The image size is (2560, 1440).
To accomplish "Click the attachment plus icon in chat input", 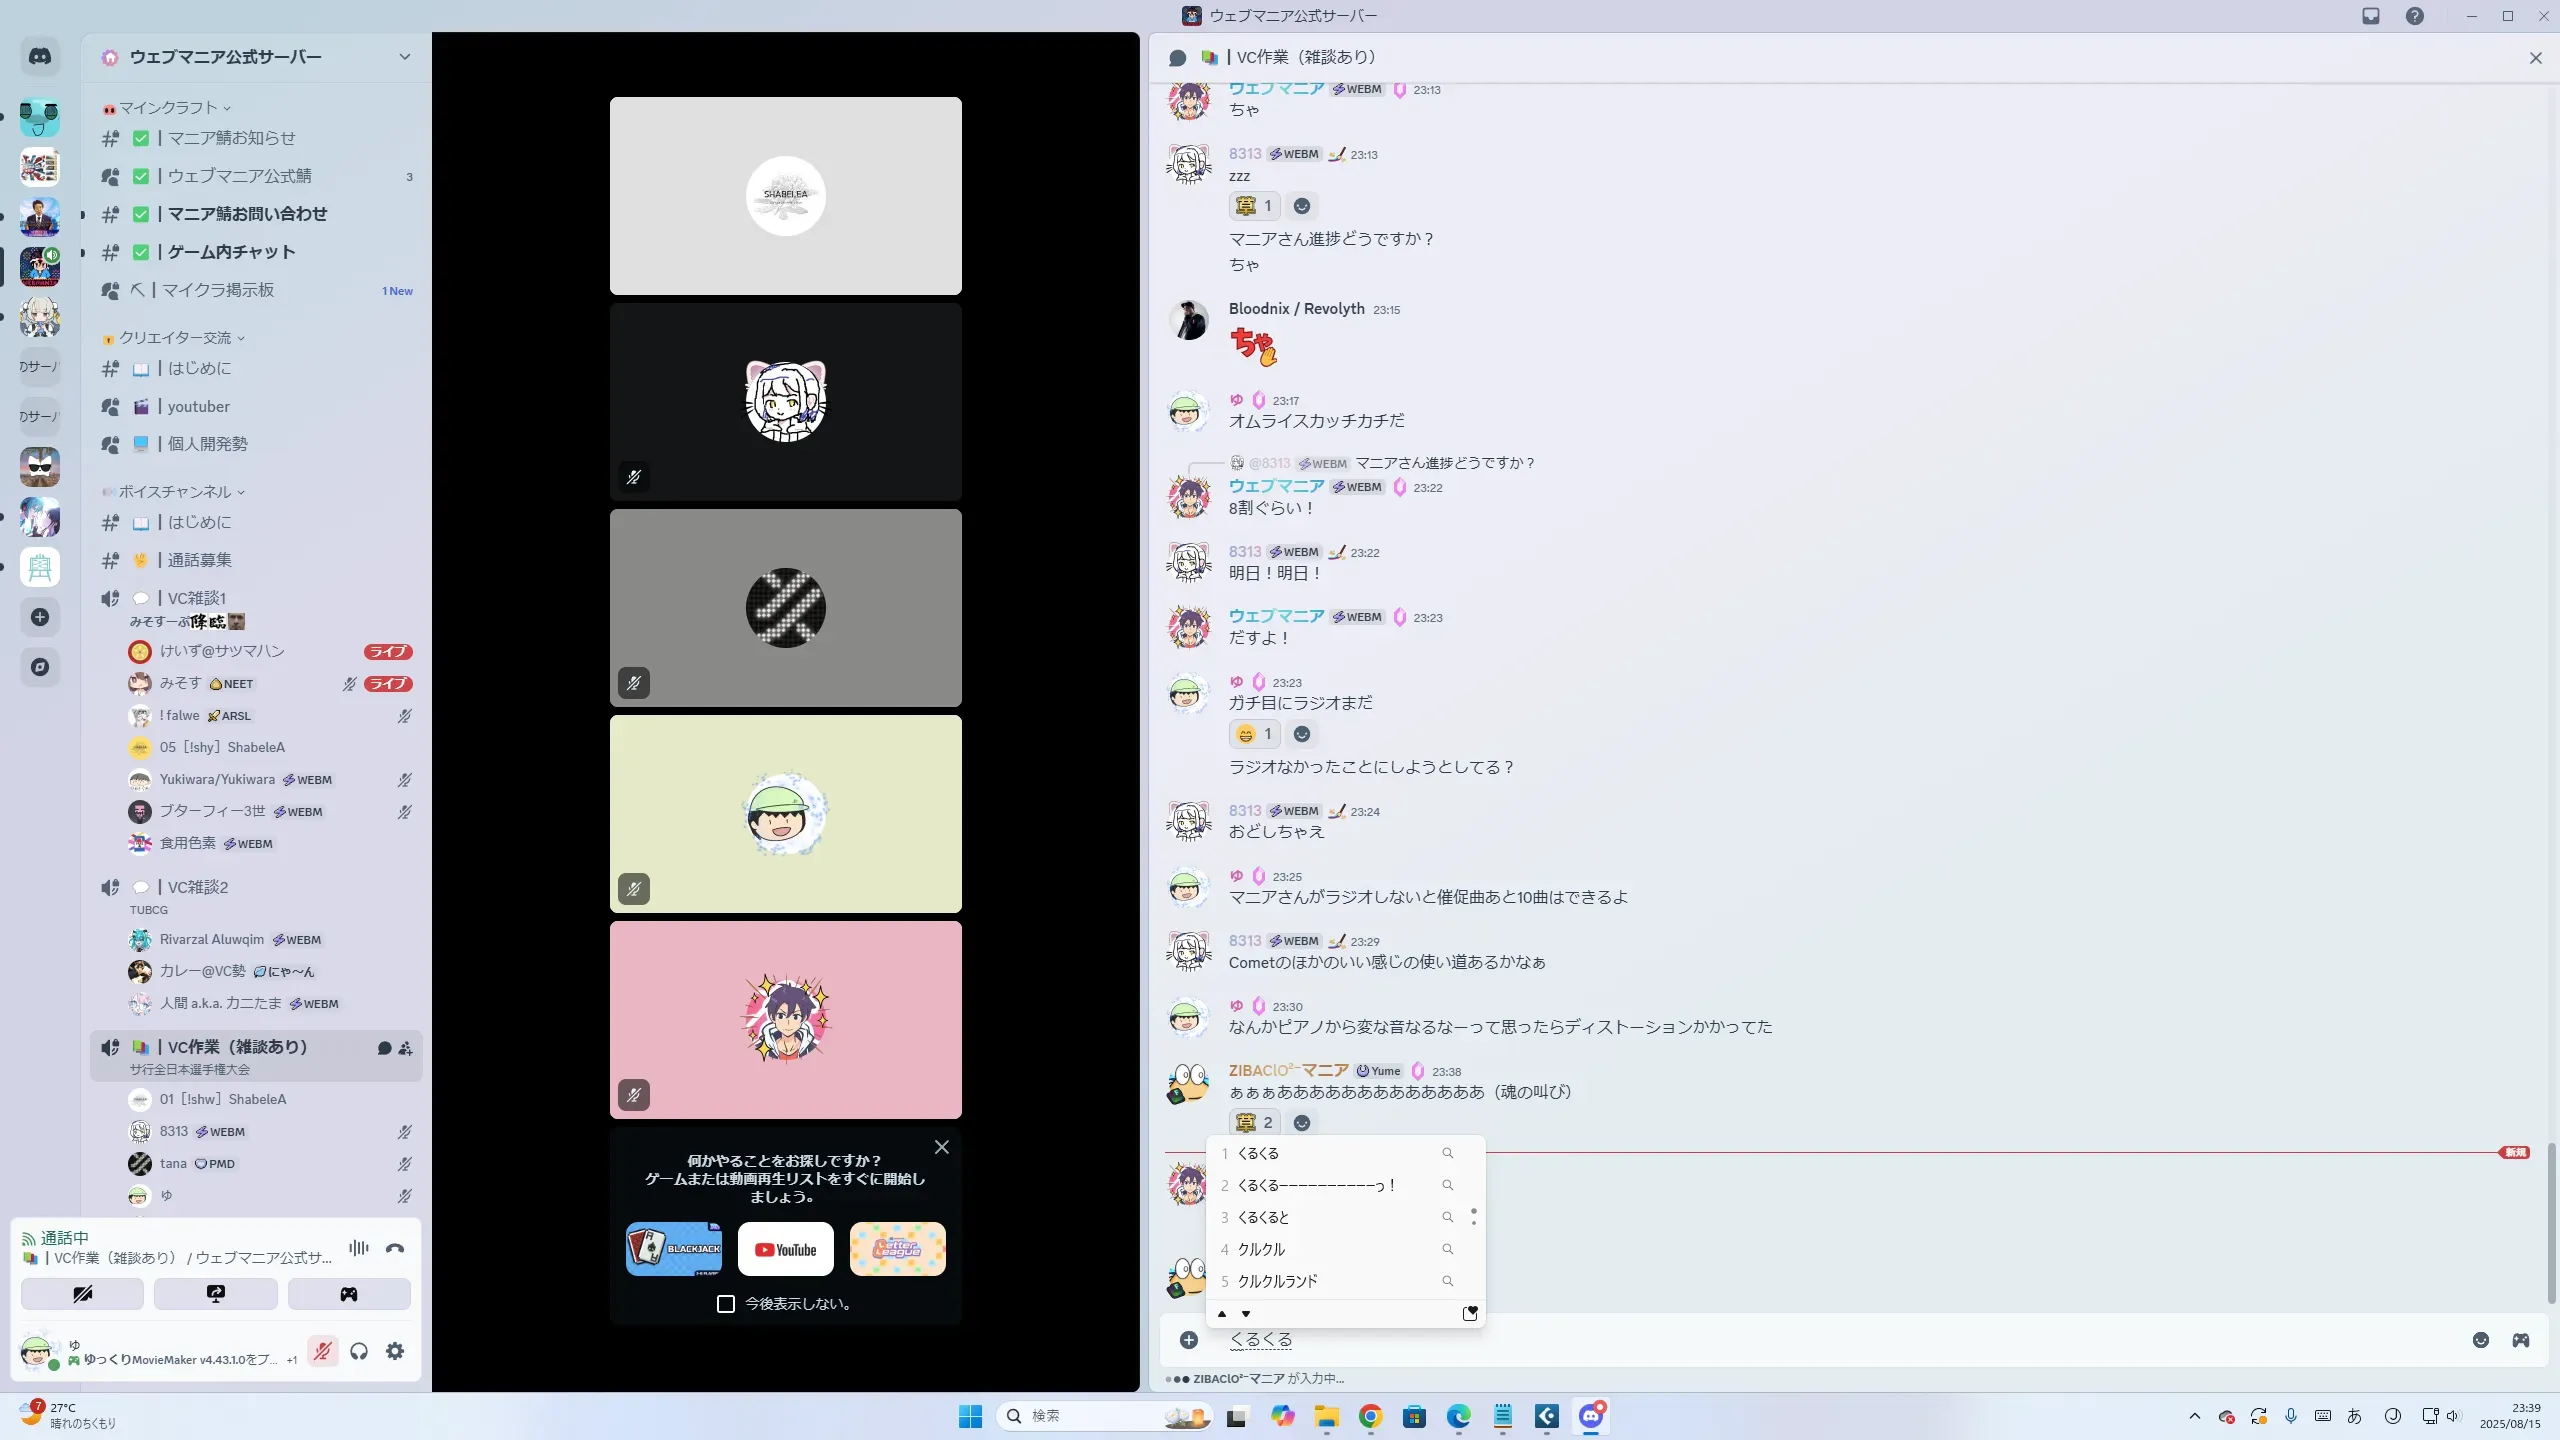I will (x=1189, y=1340).
